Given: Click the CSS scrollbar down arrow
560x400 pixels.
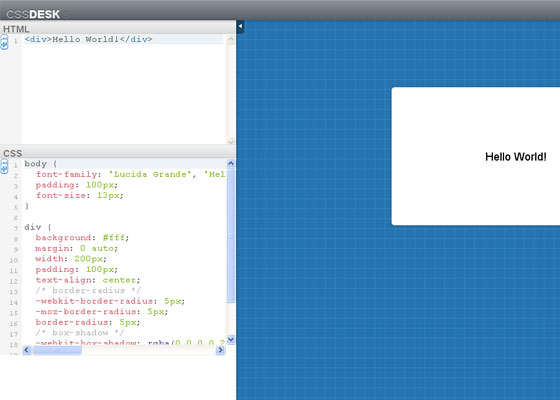Looking at the screenshot, I should pos(231,339).
